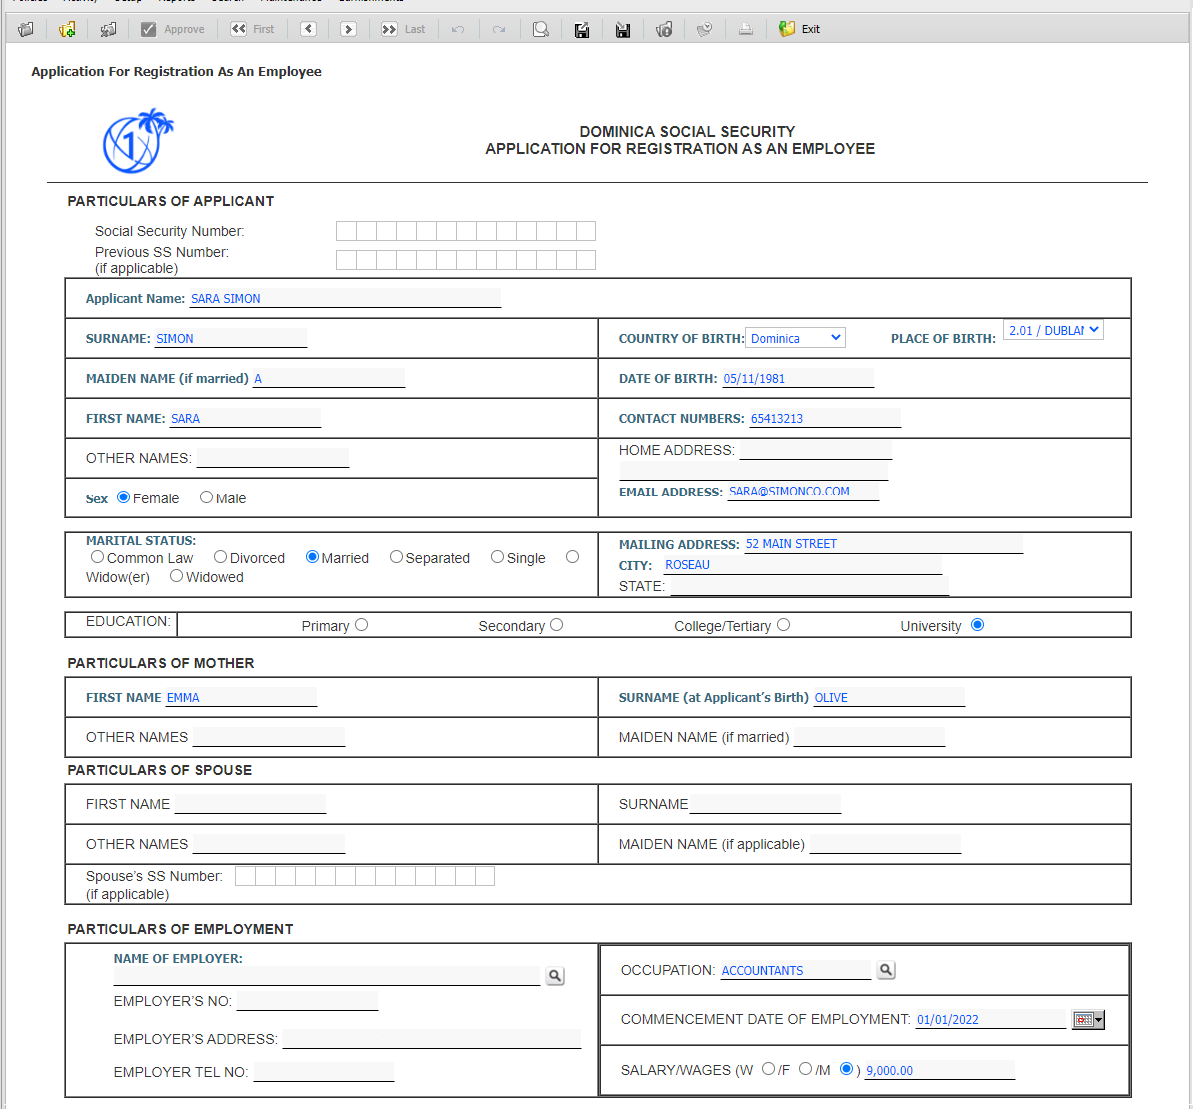
Task: Select fortnightly (F) salary radio
Action: coord(806,1069)
